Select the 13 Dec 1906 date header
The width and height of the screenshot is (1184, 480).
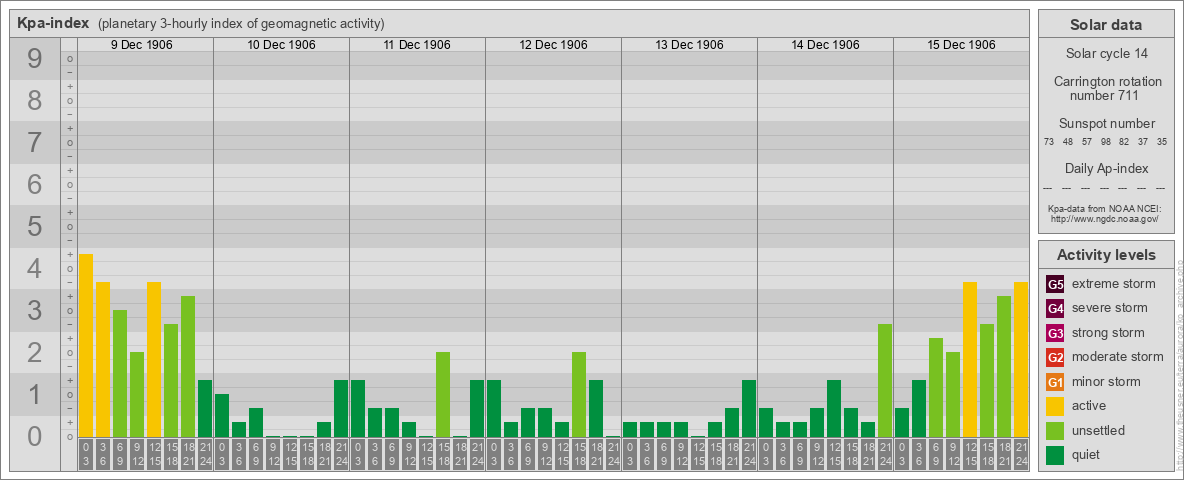689,45
